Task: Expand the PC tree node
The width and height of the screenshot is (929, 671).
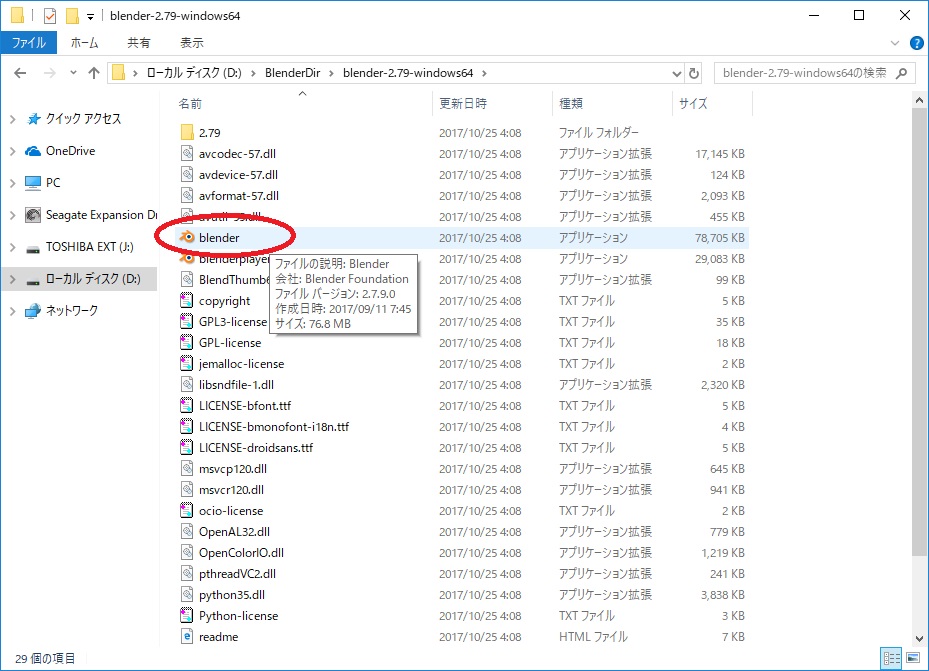Action: tap(12, 183)
